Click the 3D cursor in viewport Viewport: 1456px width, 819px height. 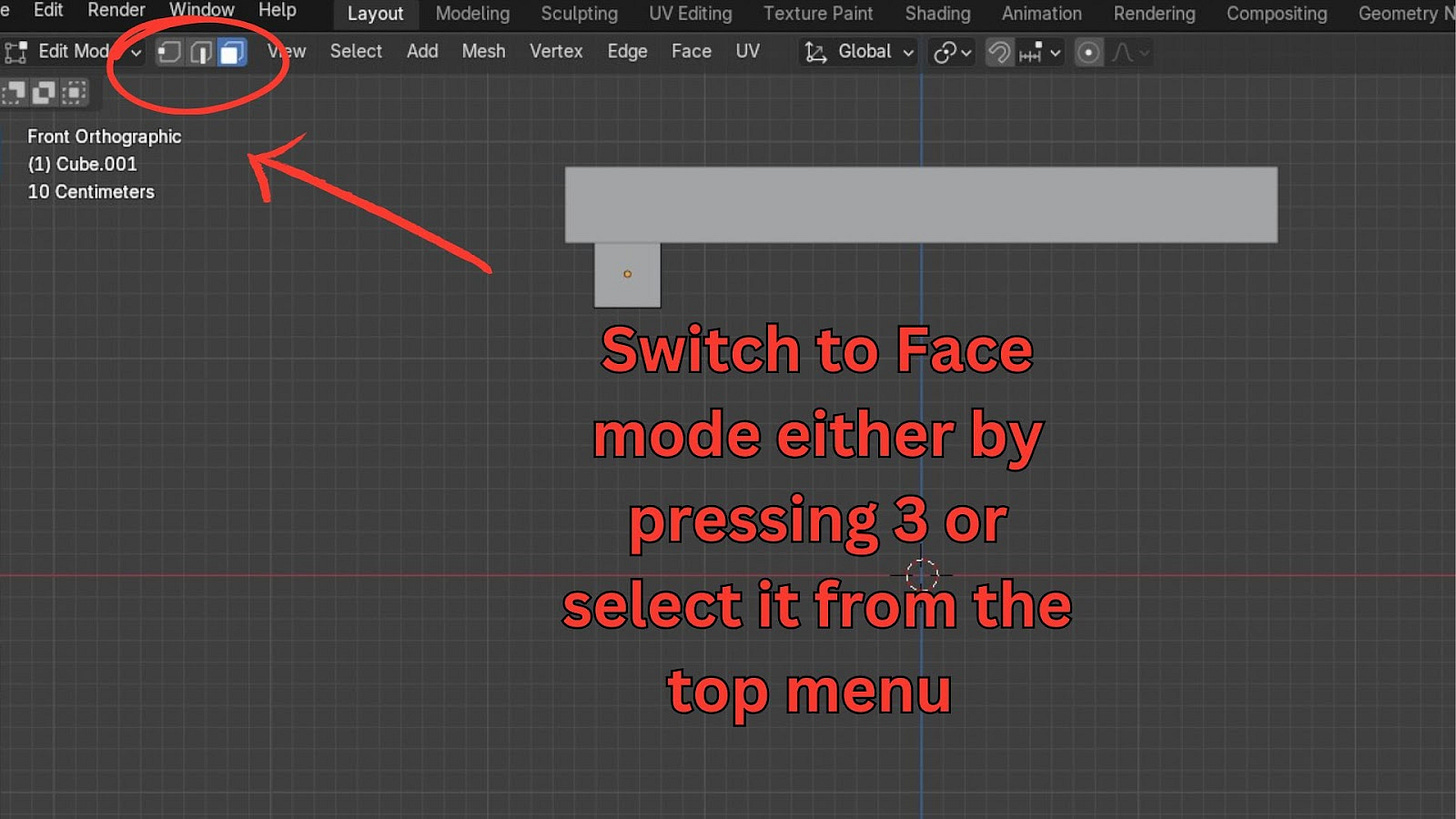pyautogui.click(x=921, y=575)
